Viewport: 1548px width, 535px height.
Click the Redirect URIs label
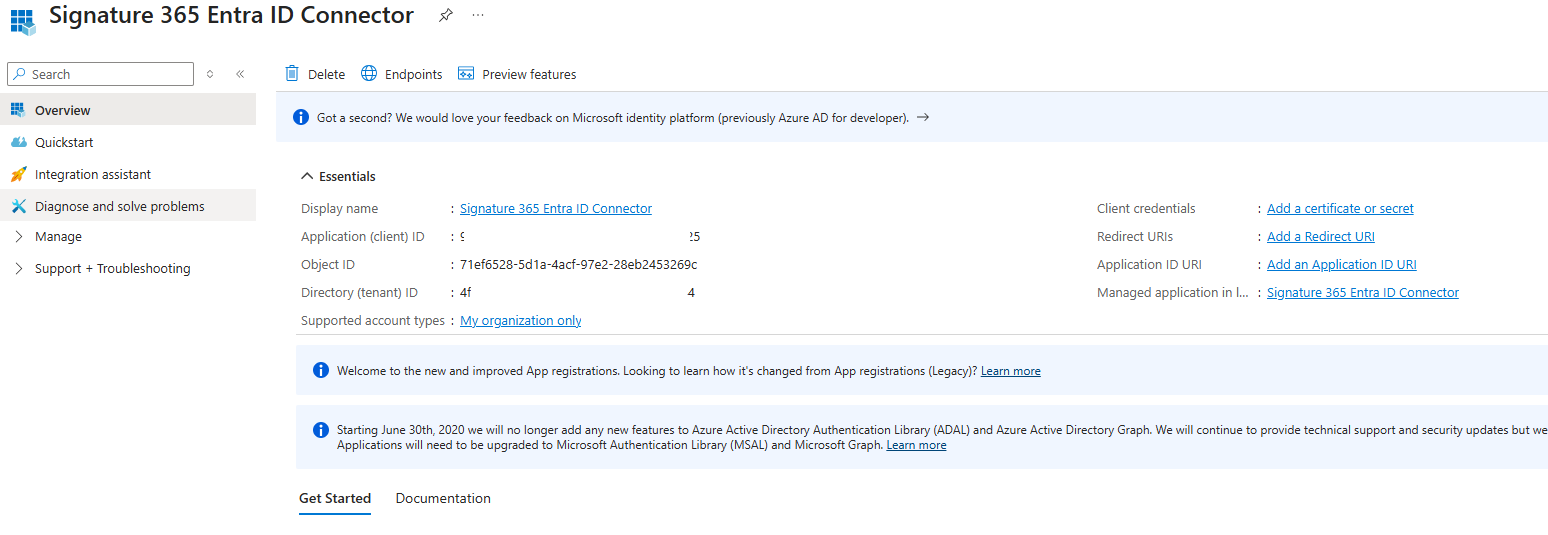click(1135, 237)
